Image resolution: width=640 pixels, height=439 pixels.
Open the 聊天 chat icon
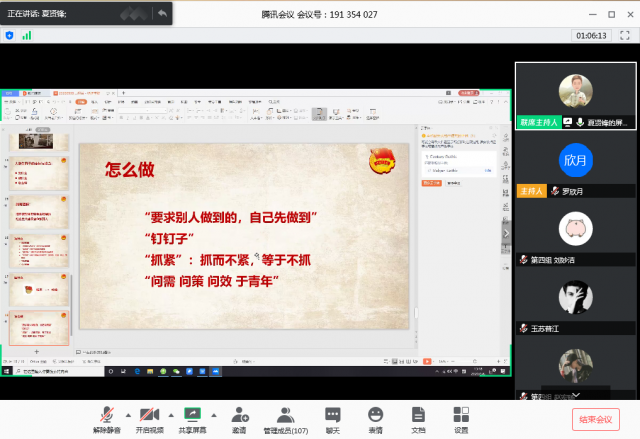(333, 415)
